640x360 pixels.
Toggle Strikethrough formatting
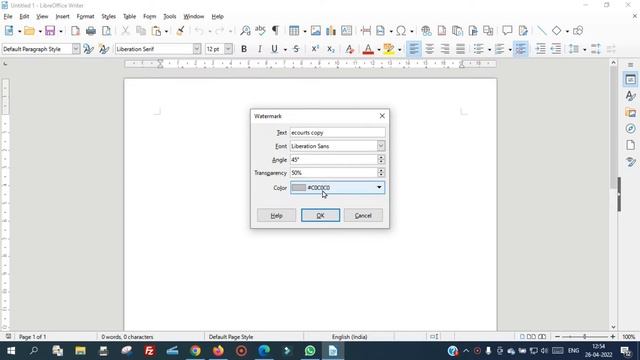click(296, 49)
